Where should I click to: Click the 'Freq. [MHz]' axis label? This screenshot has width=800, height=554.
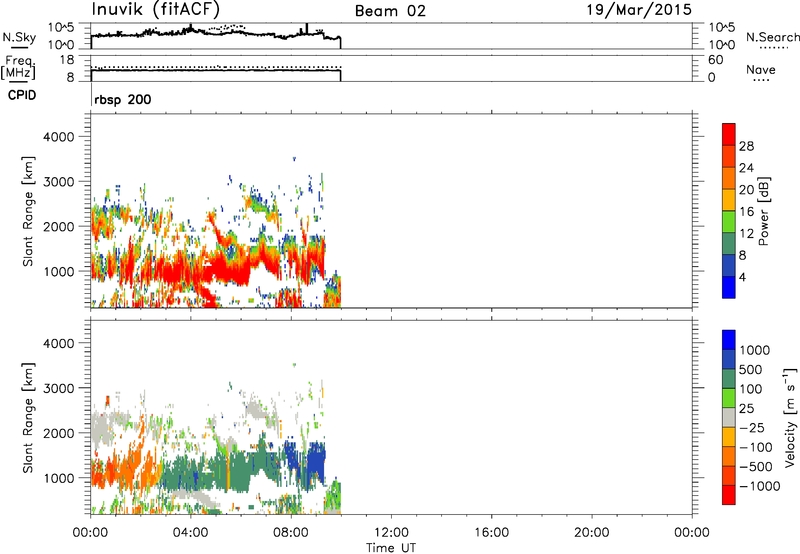click(18, 67)
